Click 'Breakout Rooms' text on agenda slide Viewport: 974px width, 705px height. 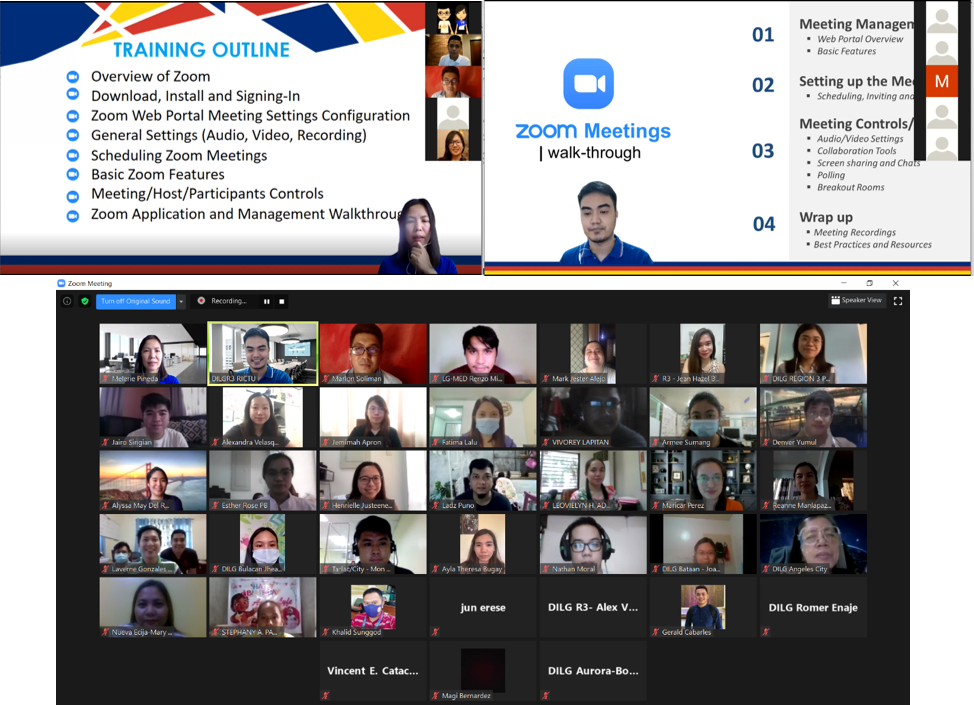[850, 187]
